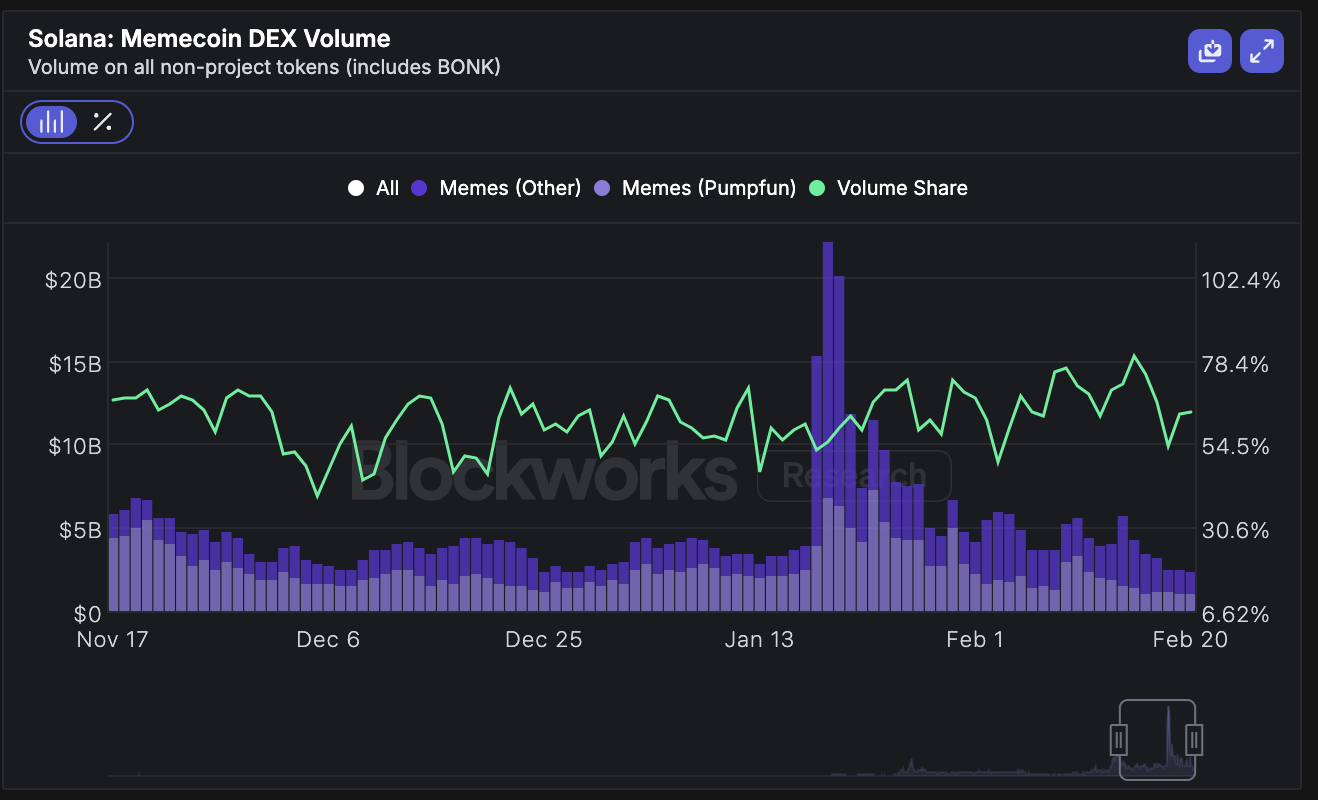
Task: Show the Memes (Pumpfun) series
Action: pyautogui.click(x=694, y=187)
